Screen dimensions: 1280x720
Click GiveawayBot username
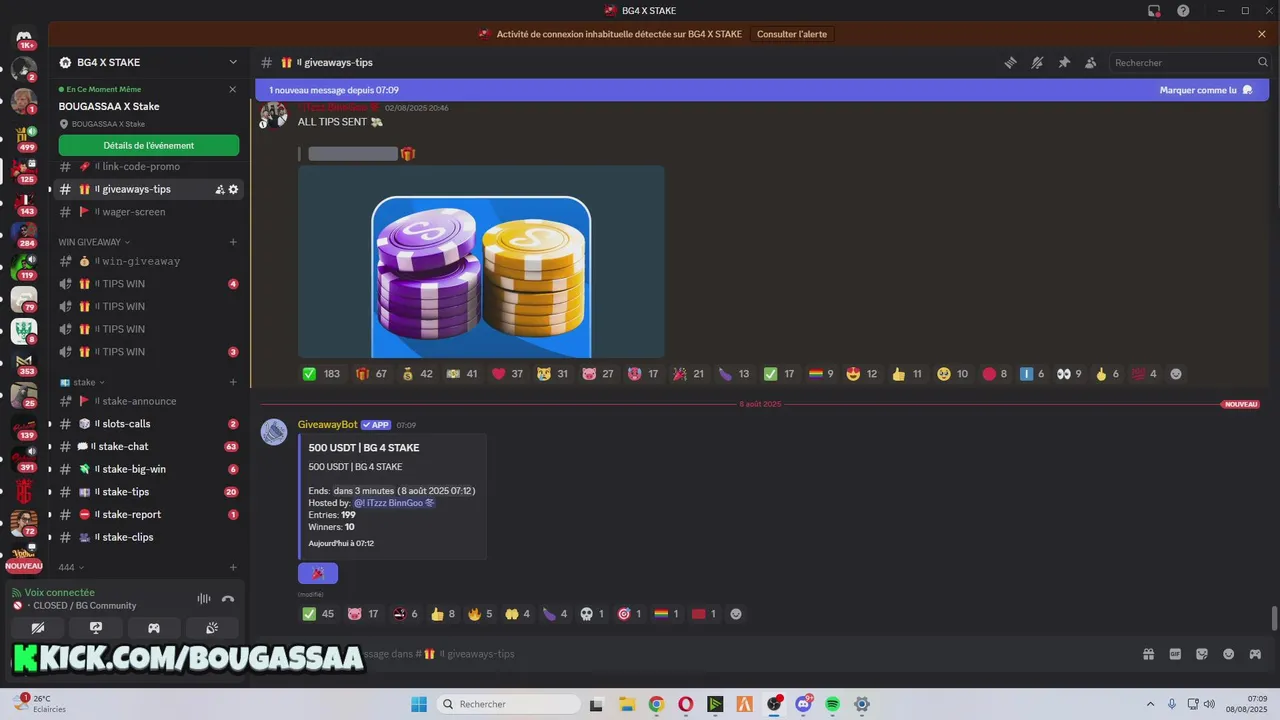(327, 425)
